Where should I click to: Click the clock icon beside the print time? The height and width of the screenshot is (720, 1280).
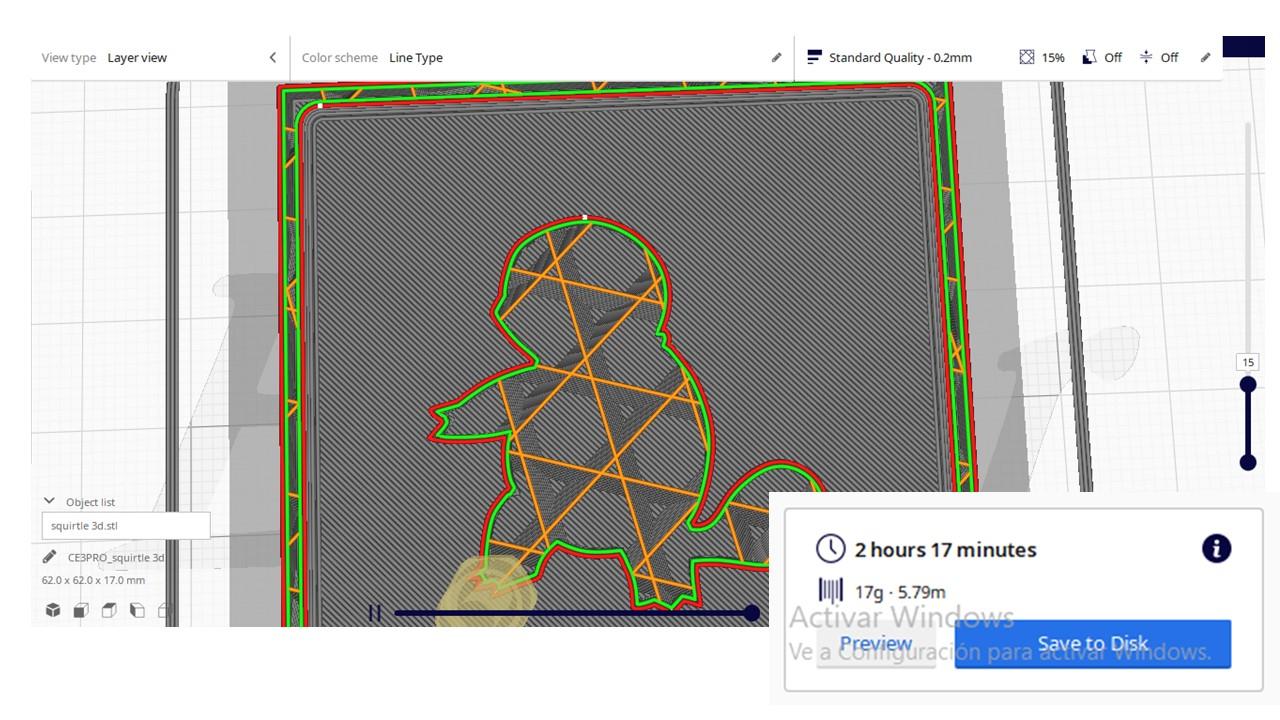coord(831,549)
